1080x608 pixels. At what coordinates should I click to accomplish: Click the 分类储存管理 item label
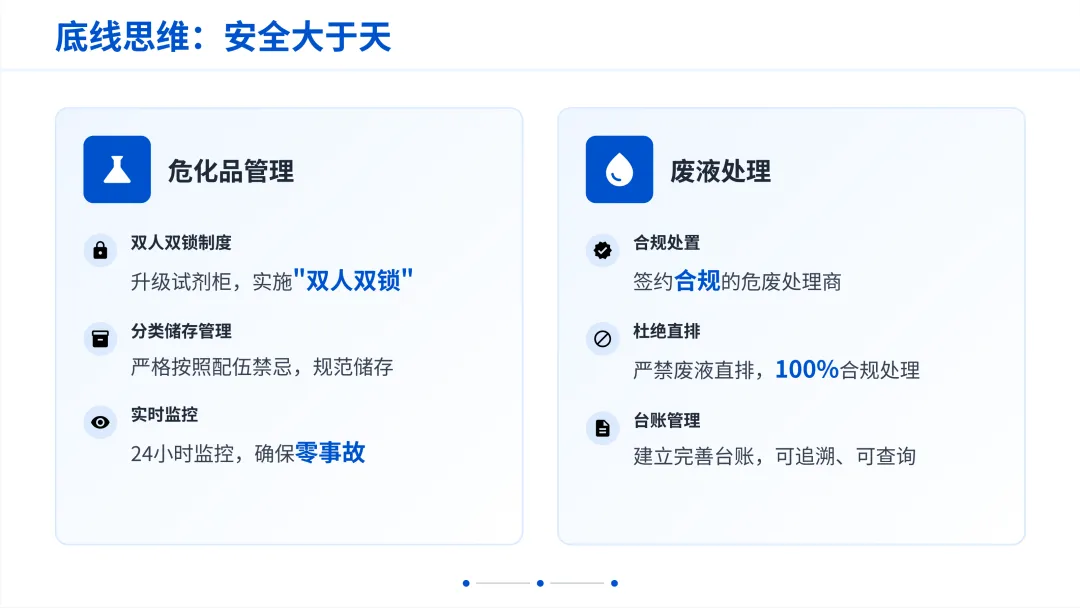pos(181,331)
